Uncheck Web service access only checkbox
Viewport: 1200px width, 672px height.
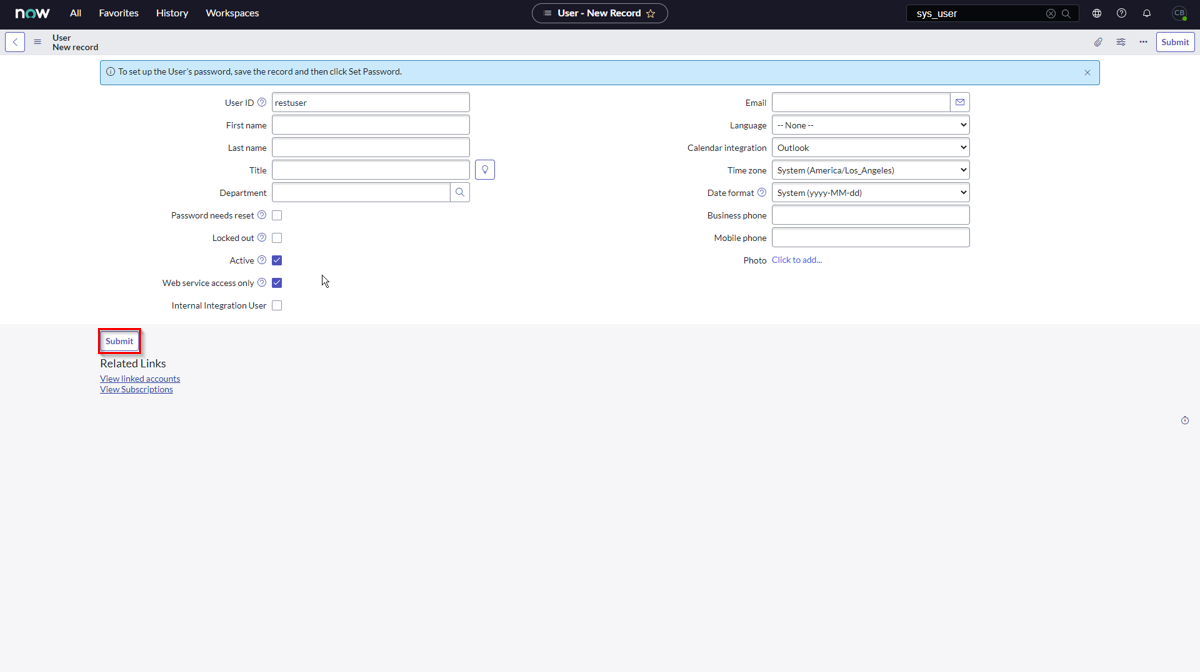tap(277, 283)
